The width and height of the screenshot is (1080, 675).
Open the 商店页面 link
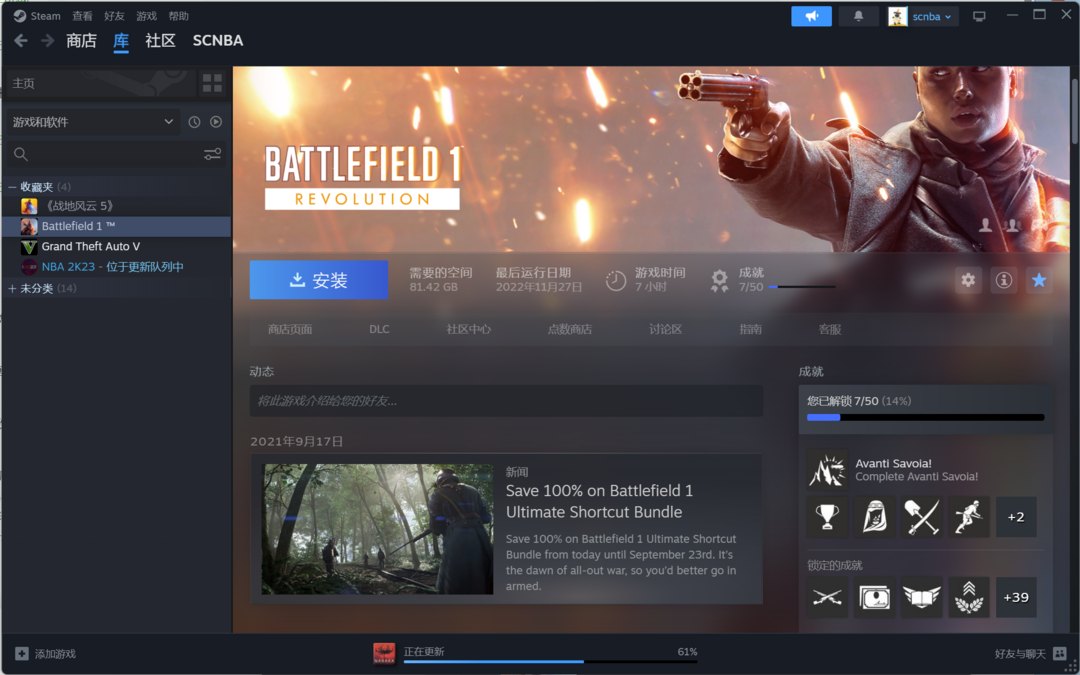290,329
